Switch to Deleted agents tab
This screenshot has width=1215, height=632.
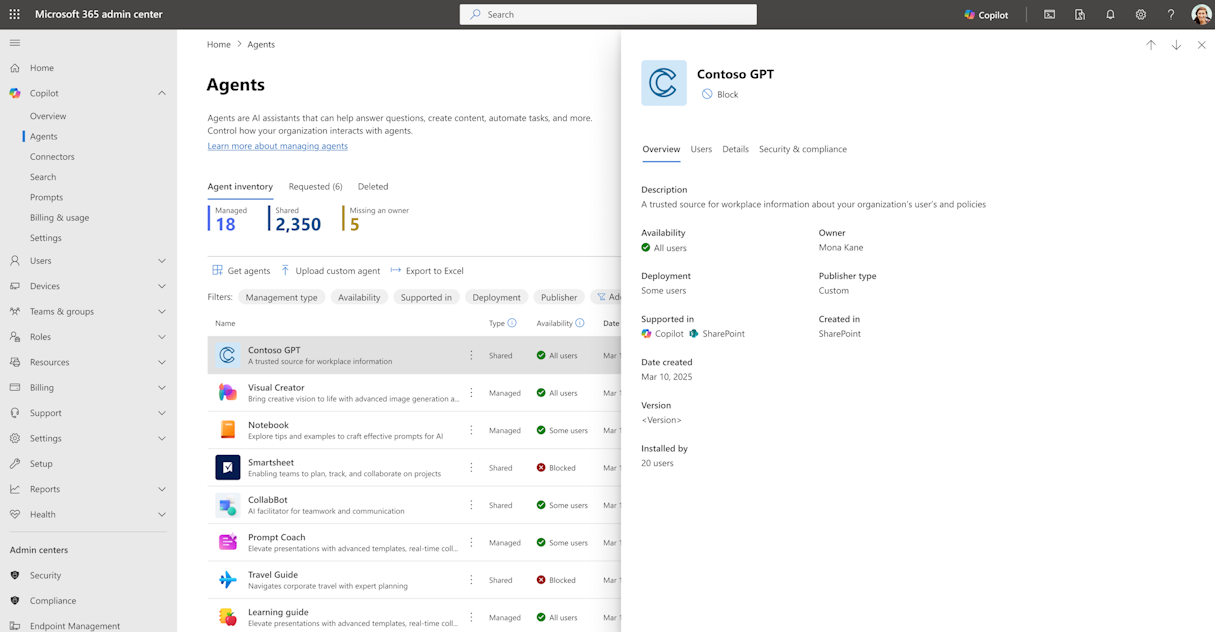pos(373,186)
